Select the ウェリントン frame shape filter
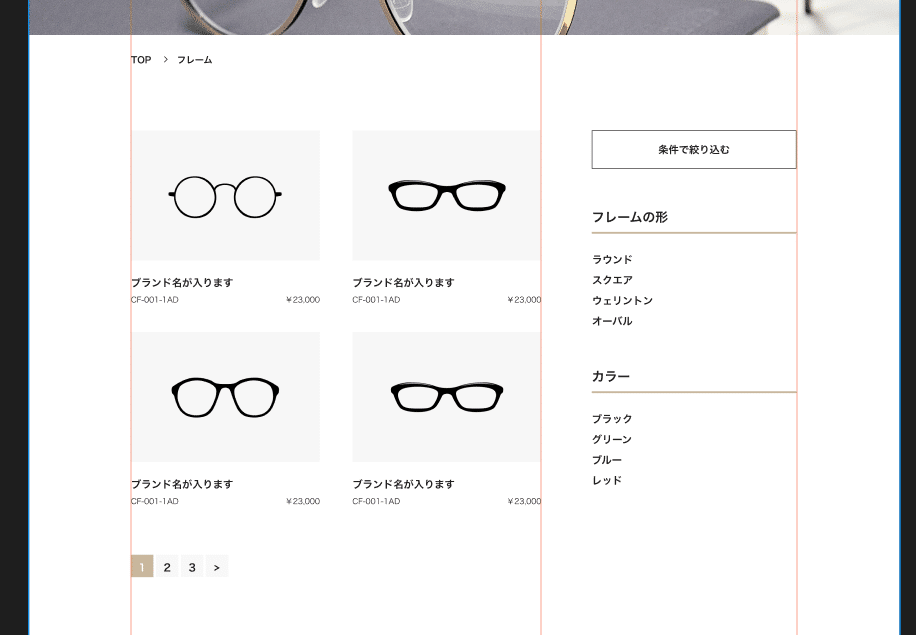 click(622, 300)
